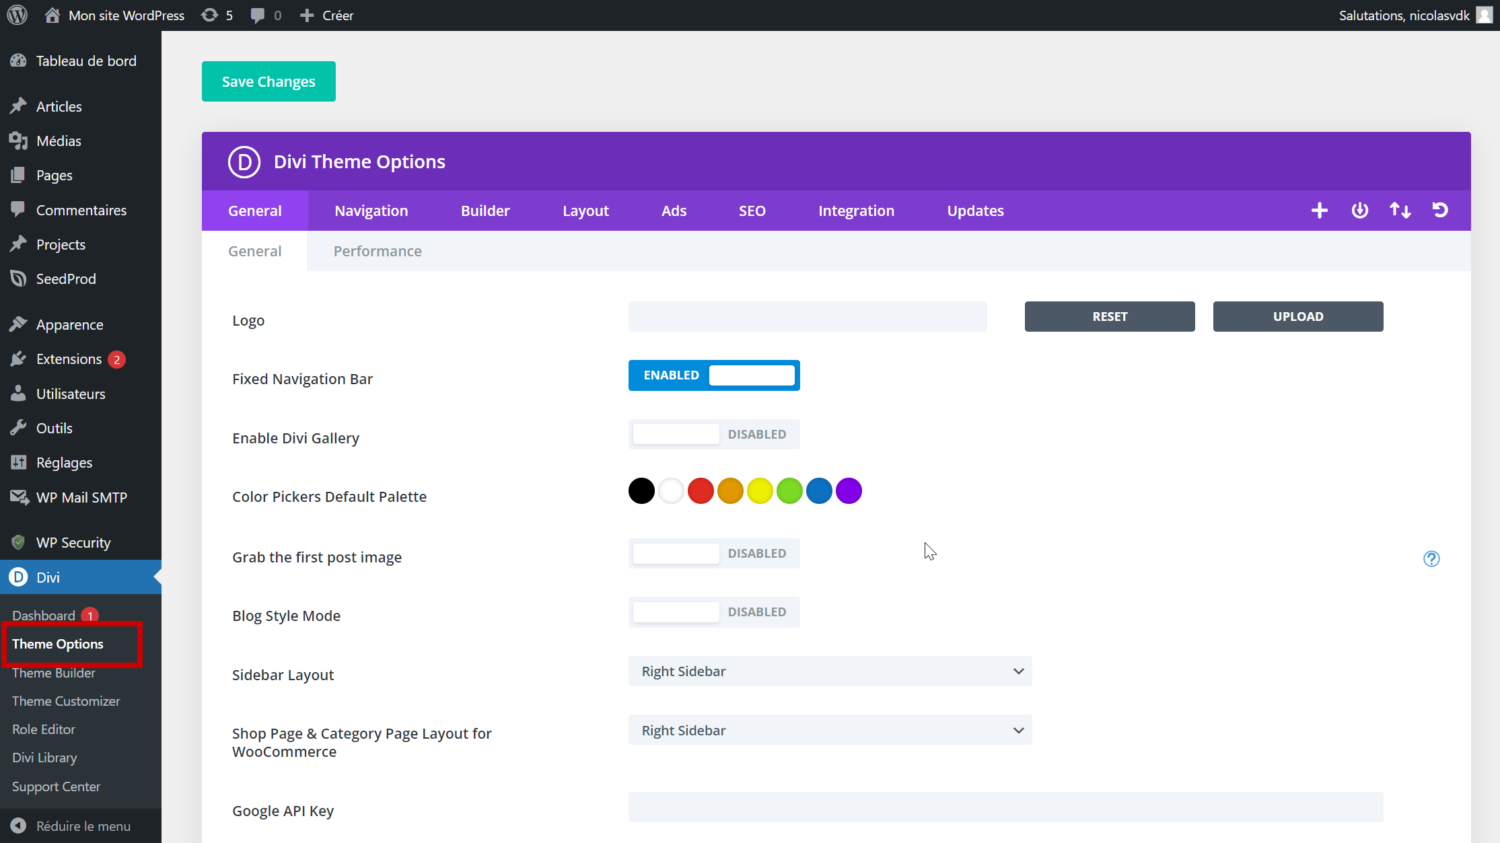Image resolution: width=1500 pixels, height=843 pixels.
Task: Select the yellow palette color swatch
Action: [760, 491]
